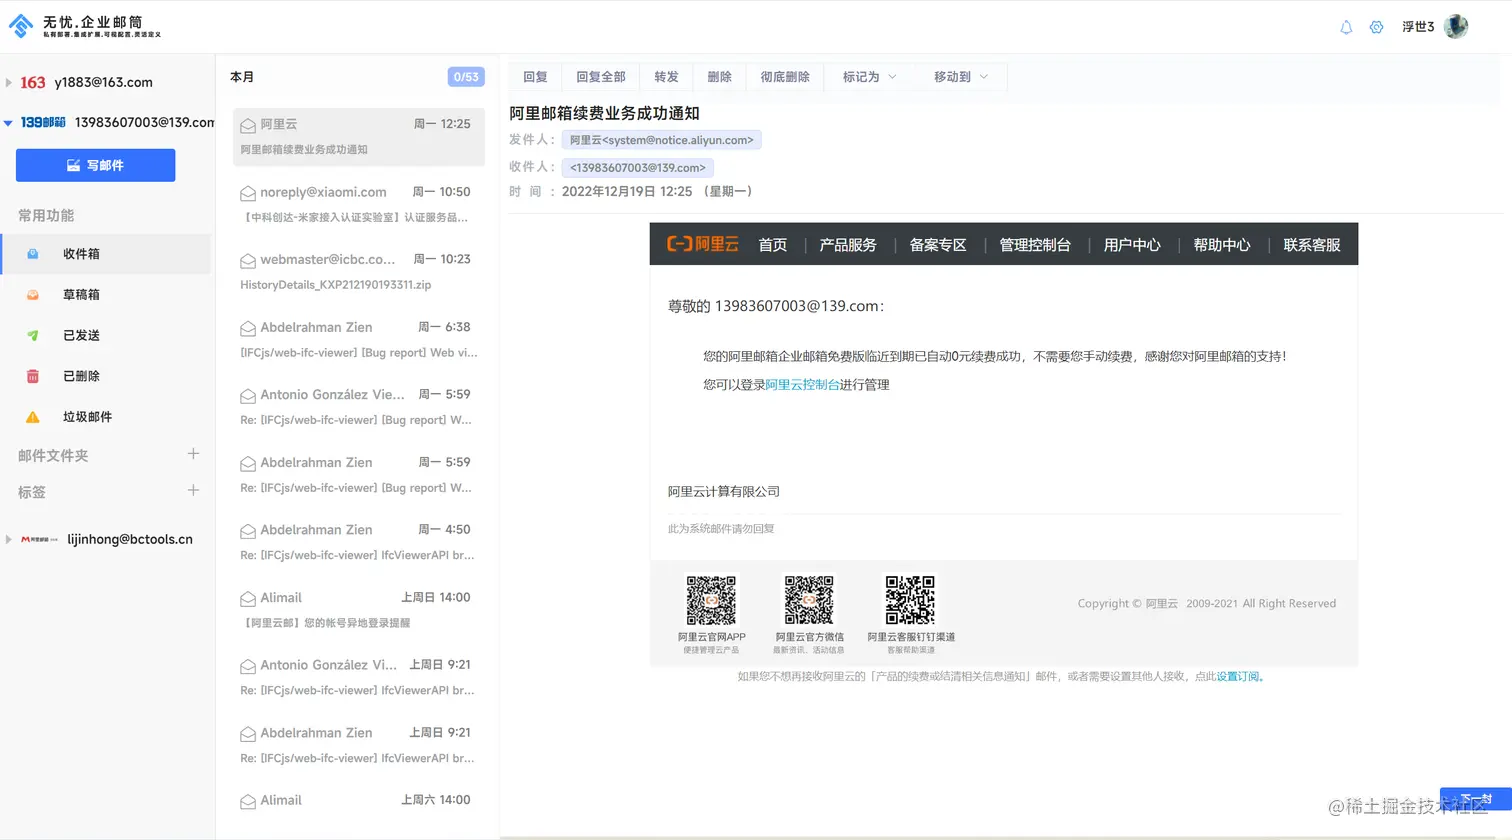
Task: Click the sent paper-plane icon beside 已发送
Action: tap(32, 336)
